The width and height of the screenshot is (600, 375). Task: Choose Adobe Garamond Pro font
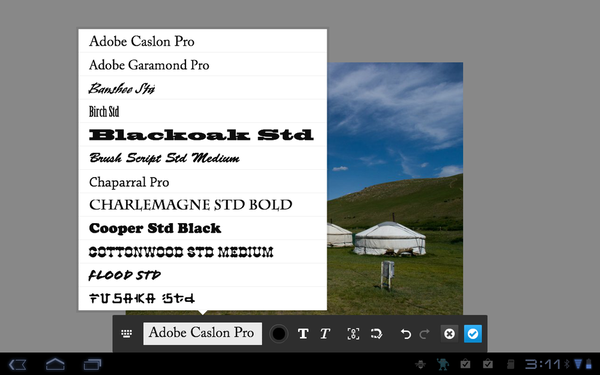pyautogui.click(x=202, y=64)
